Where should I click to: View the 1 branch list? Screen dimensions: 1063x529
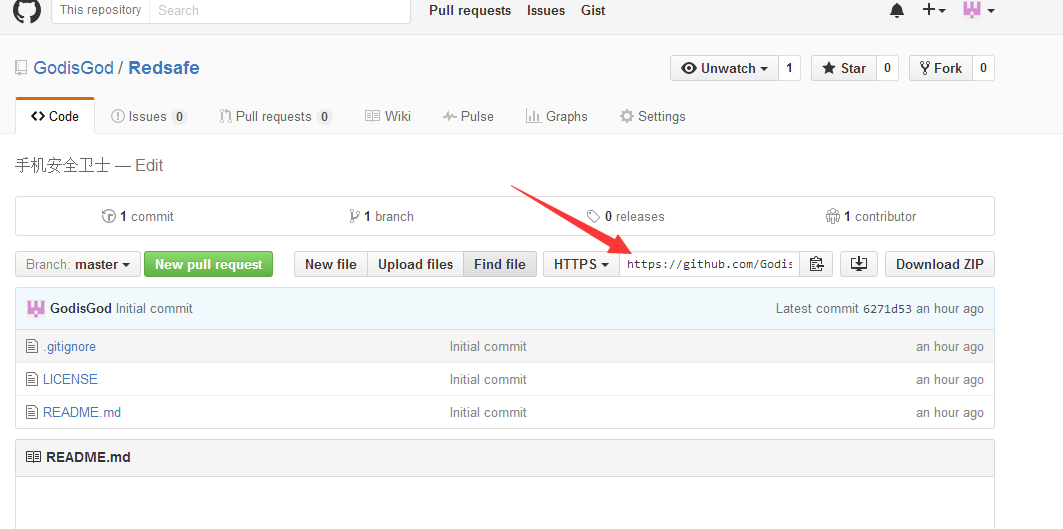[381, 216]
